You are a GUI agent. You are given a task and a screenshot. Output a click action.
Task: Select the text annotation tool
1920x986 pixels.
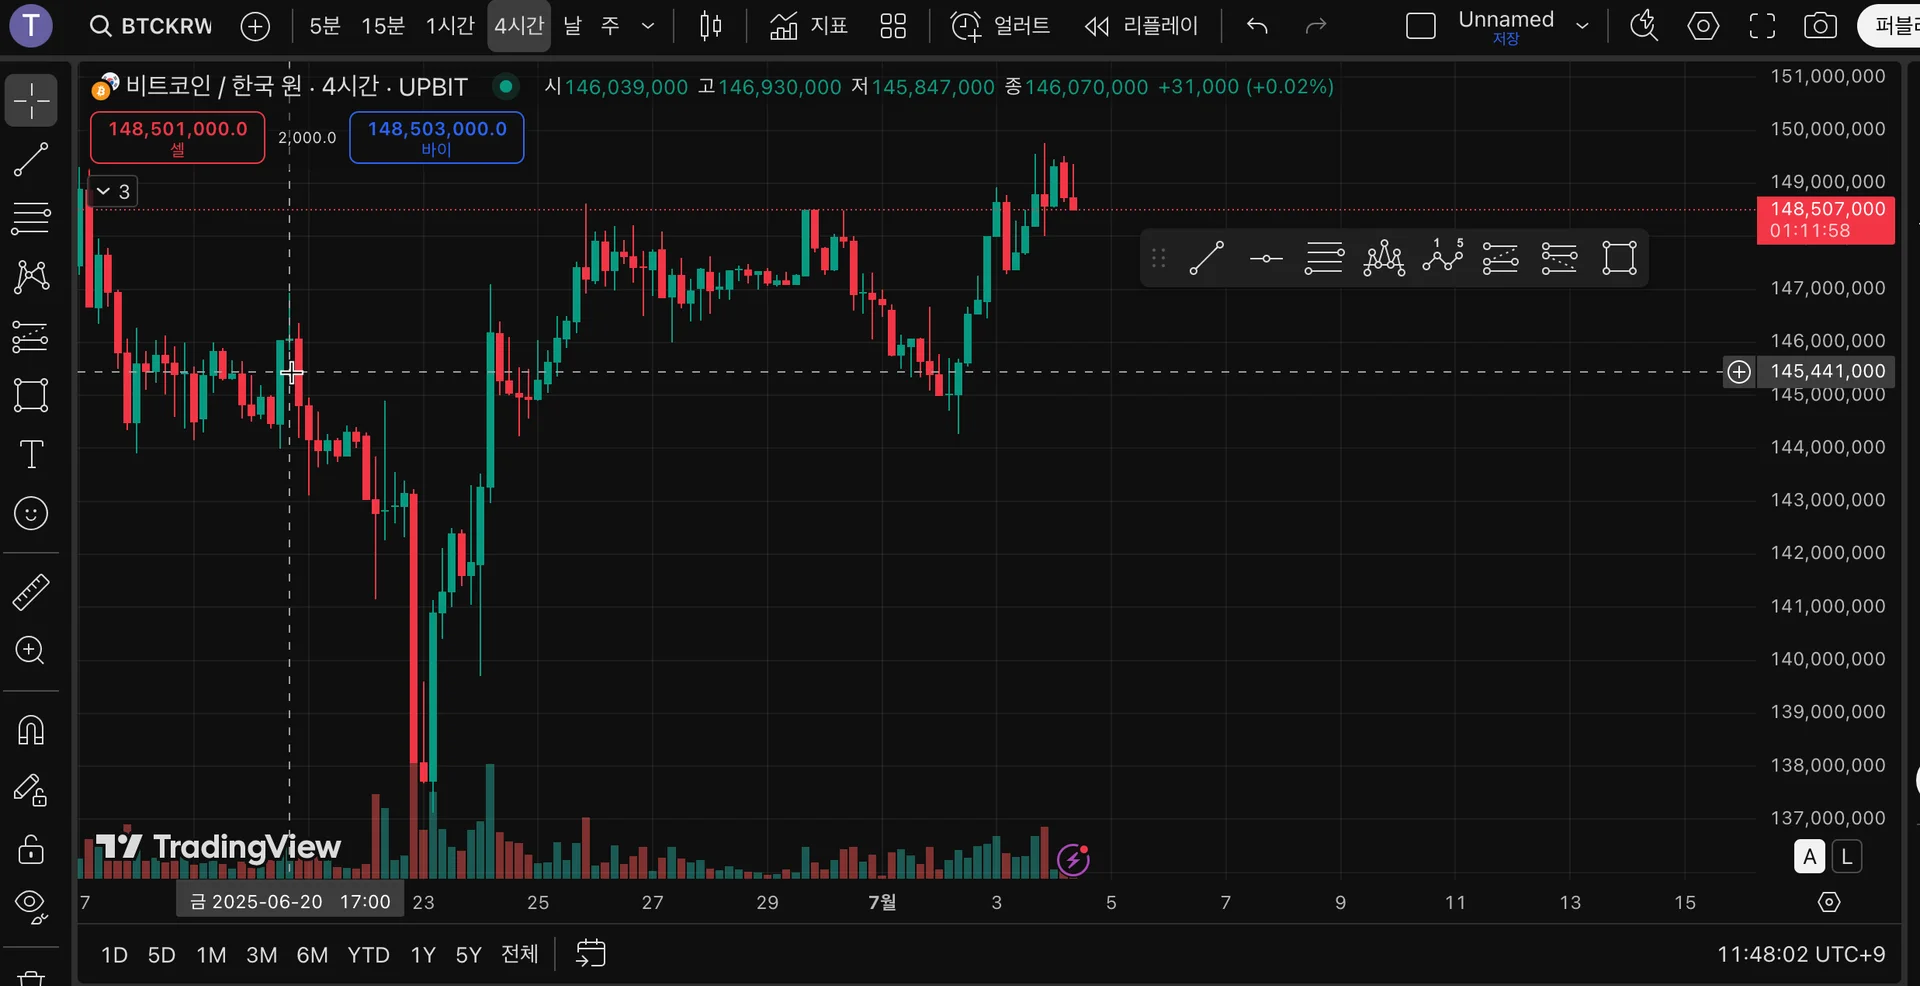tap(31, 455)
